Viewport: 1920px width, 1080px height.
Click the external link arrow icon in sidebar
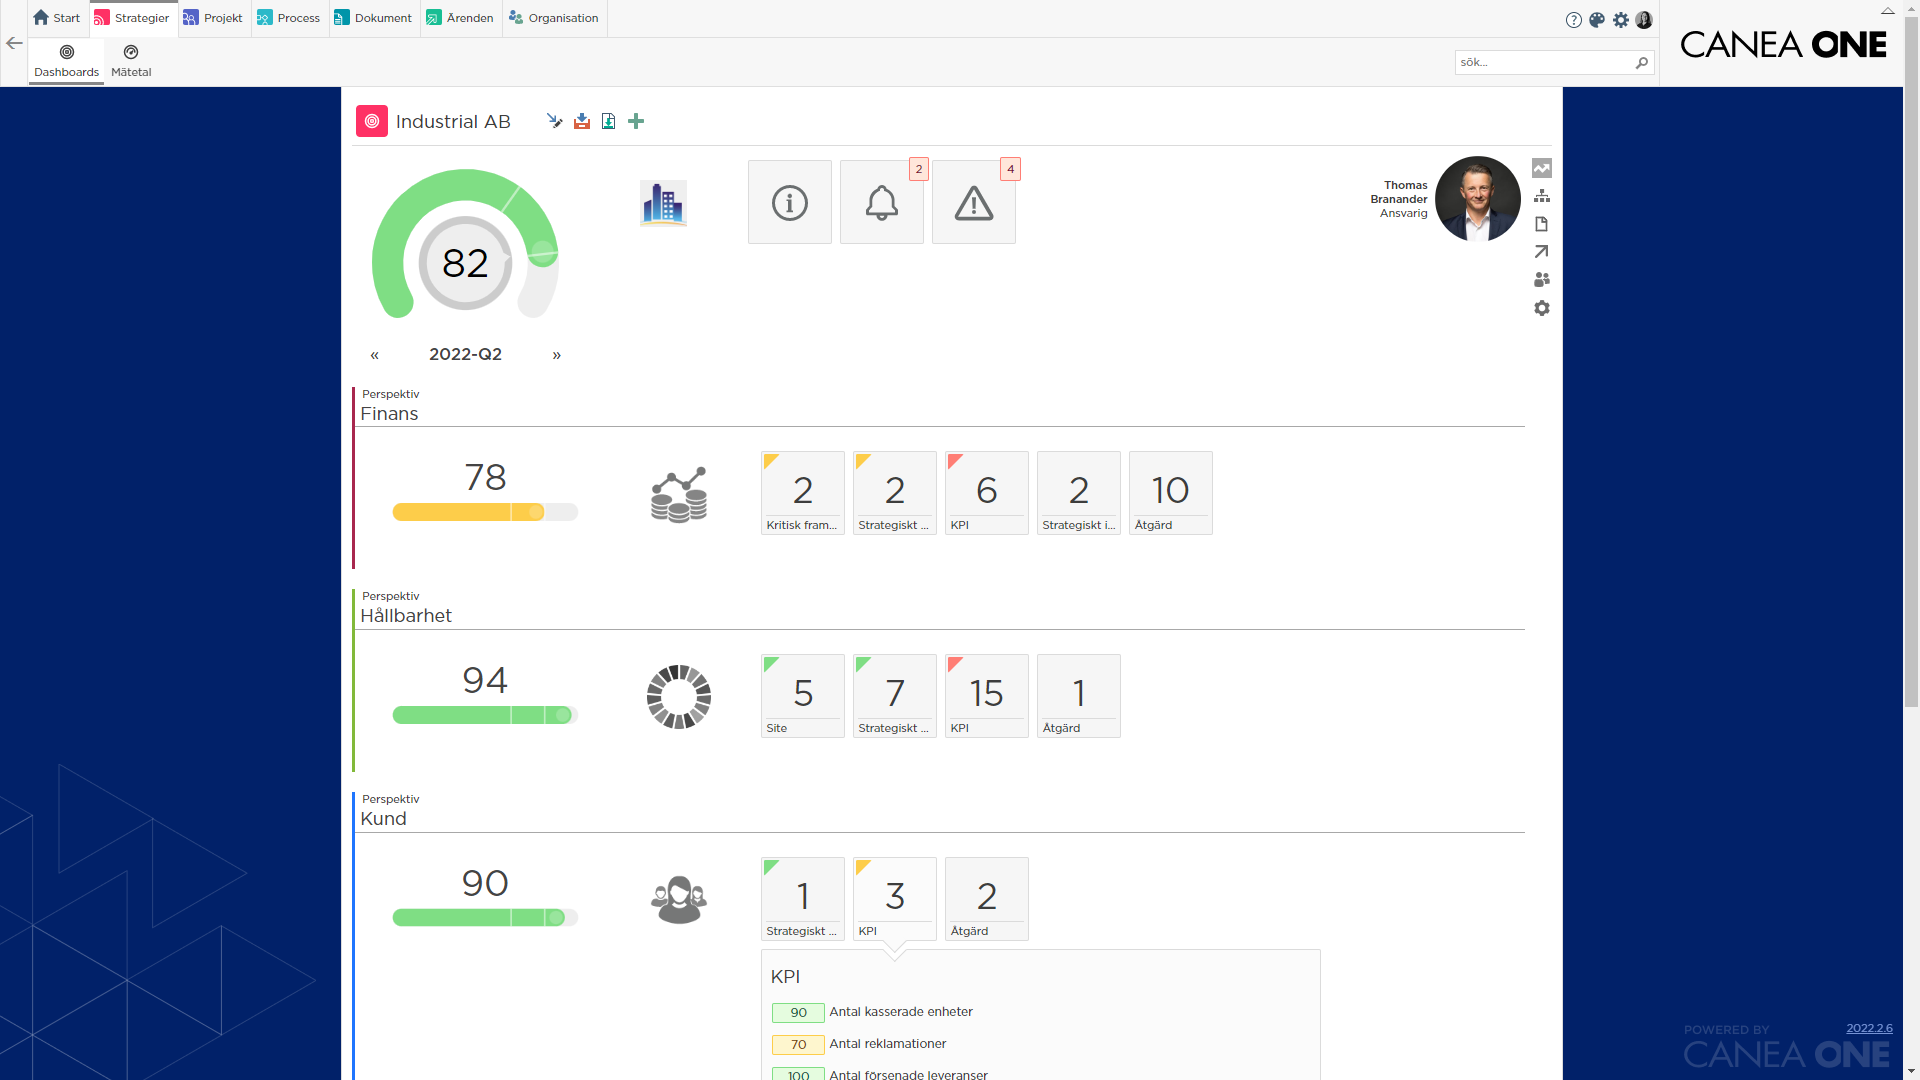(x=1542, y=252)
